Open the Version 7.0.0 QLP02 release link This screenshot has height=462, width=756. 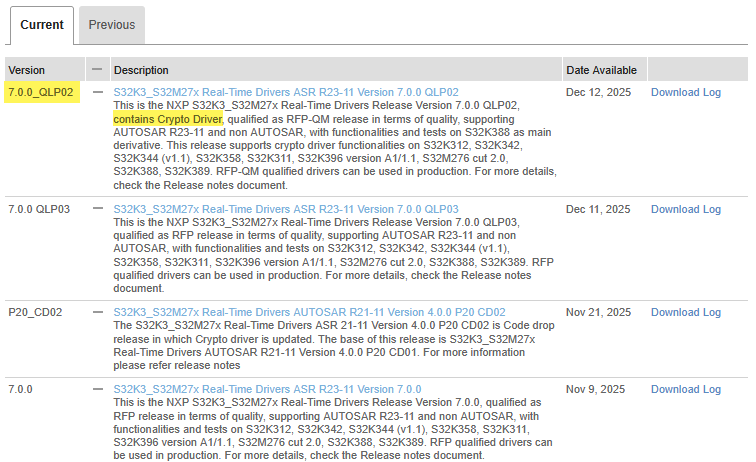(x=286, y=92)
